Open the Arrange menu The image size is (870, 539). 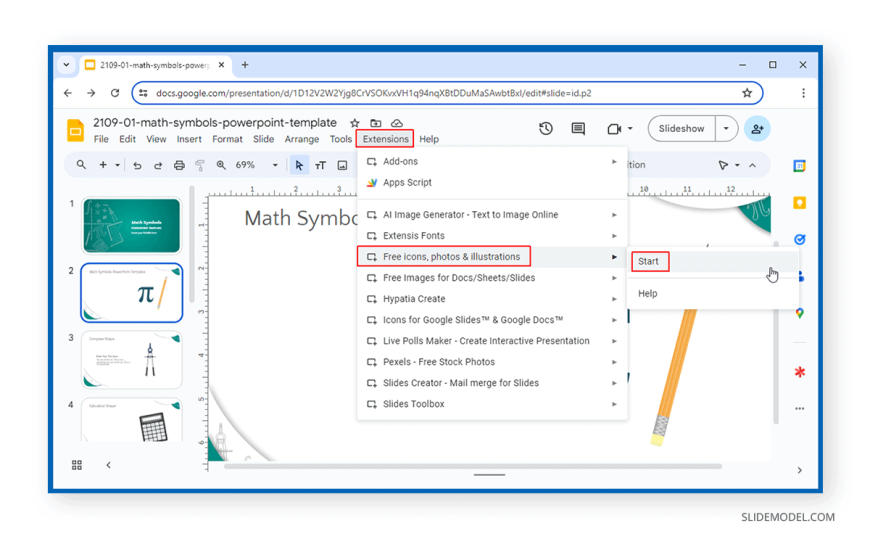302,139
